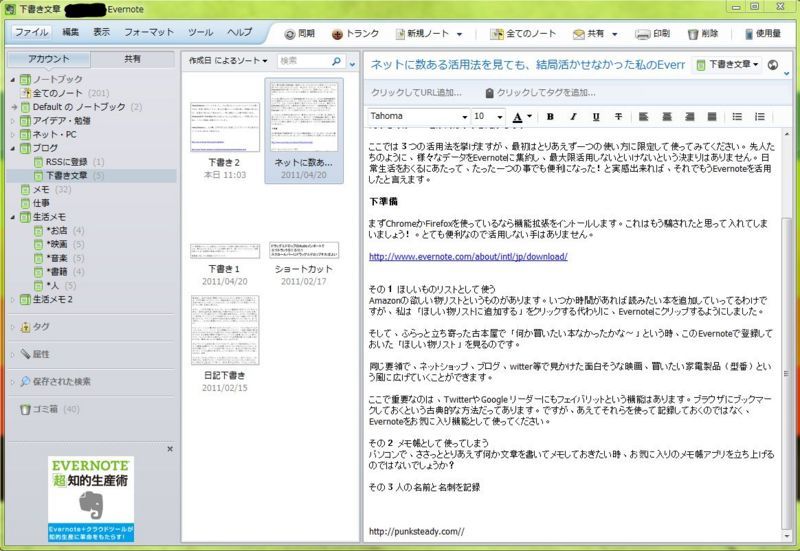Screen dimensions: 800x551
Task: Select the RSSに登録 notebook
Action: pyautogui.click(x=69, y=162)
